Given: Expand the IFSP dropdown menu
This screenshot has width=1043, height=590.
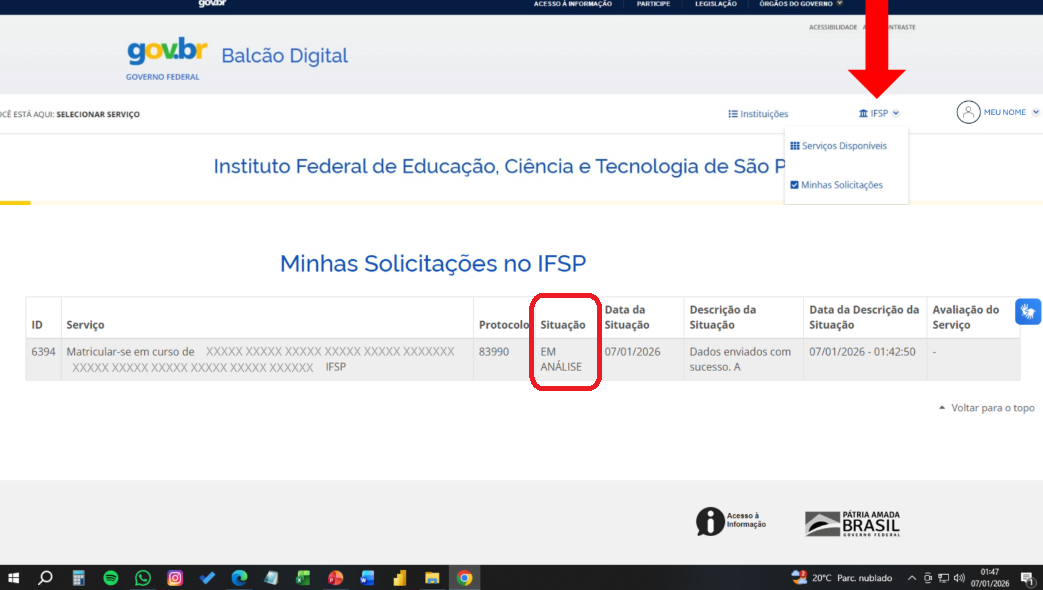Looking at the screenshot, I should 879,114.
